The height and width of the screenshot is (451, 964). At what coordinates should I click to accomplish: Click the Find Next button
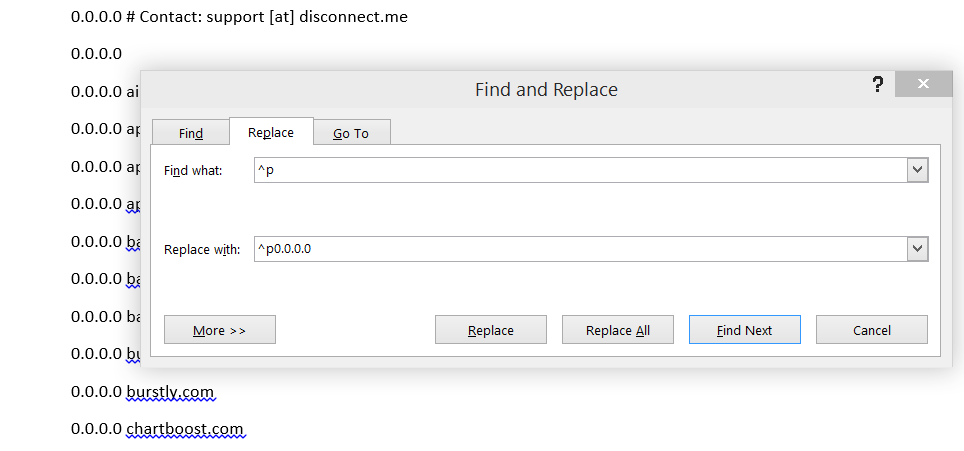point(745,330)
